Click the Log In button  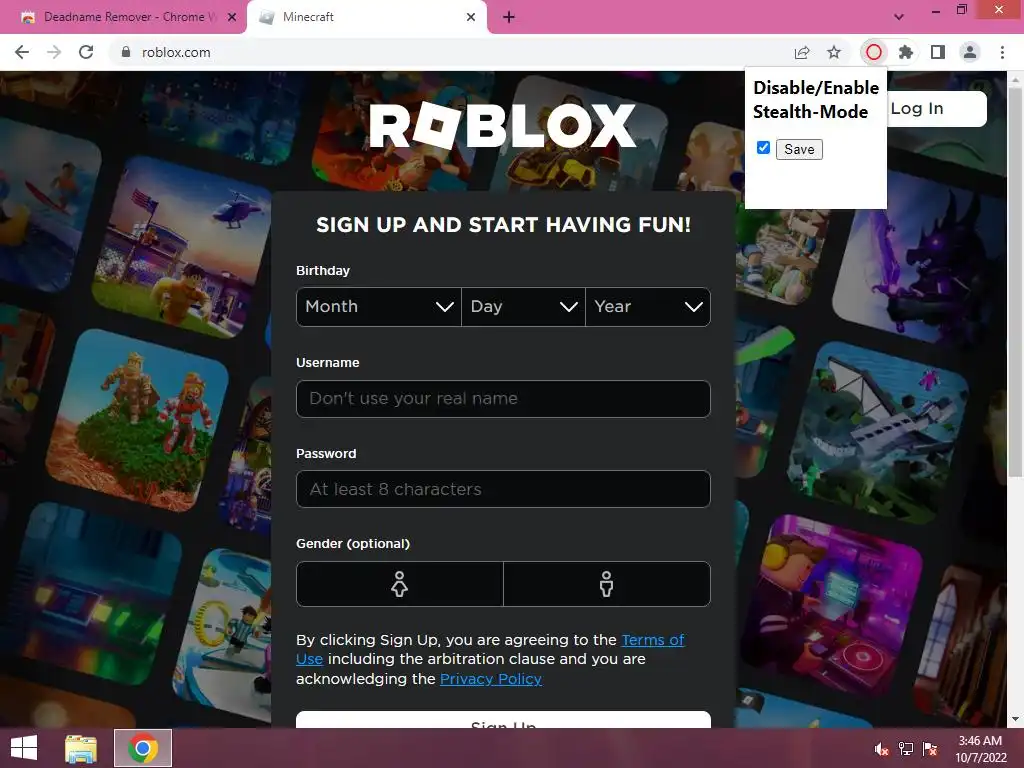pyautogui.click(x=936, y=108)
